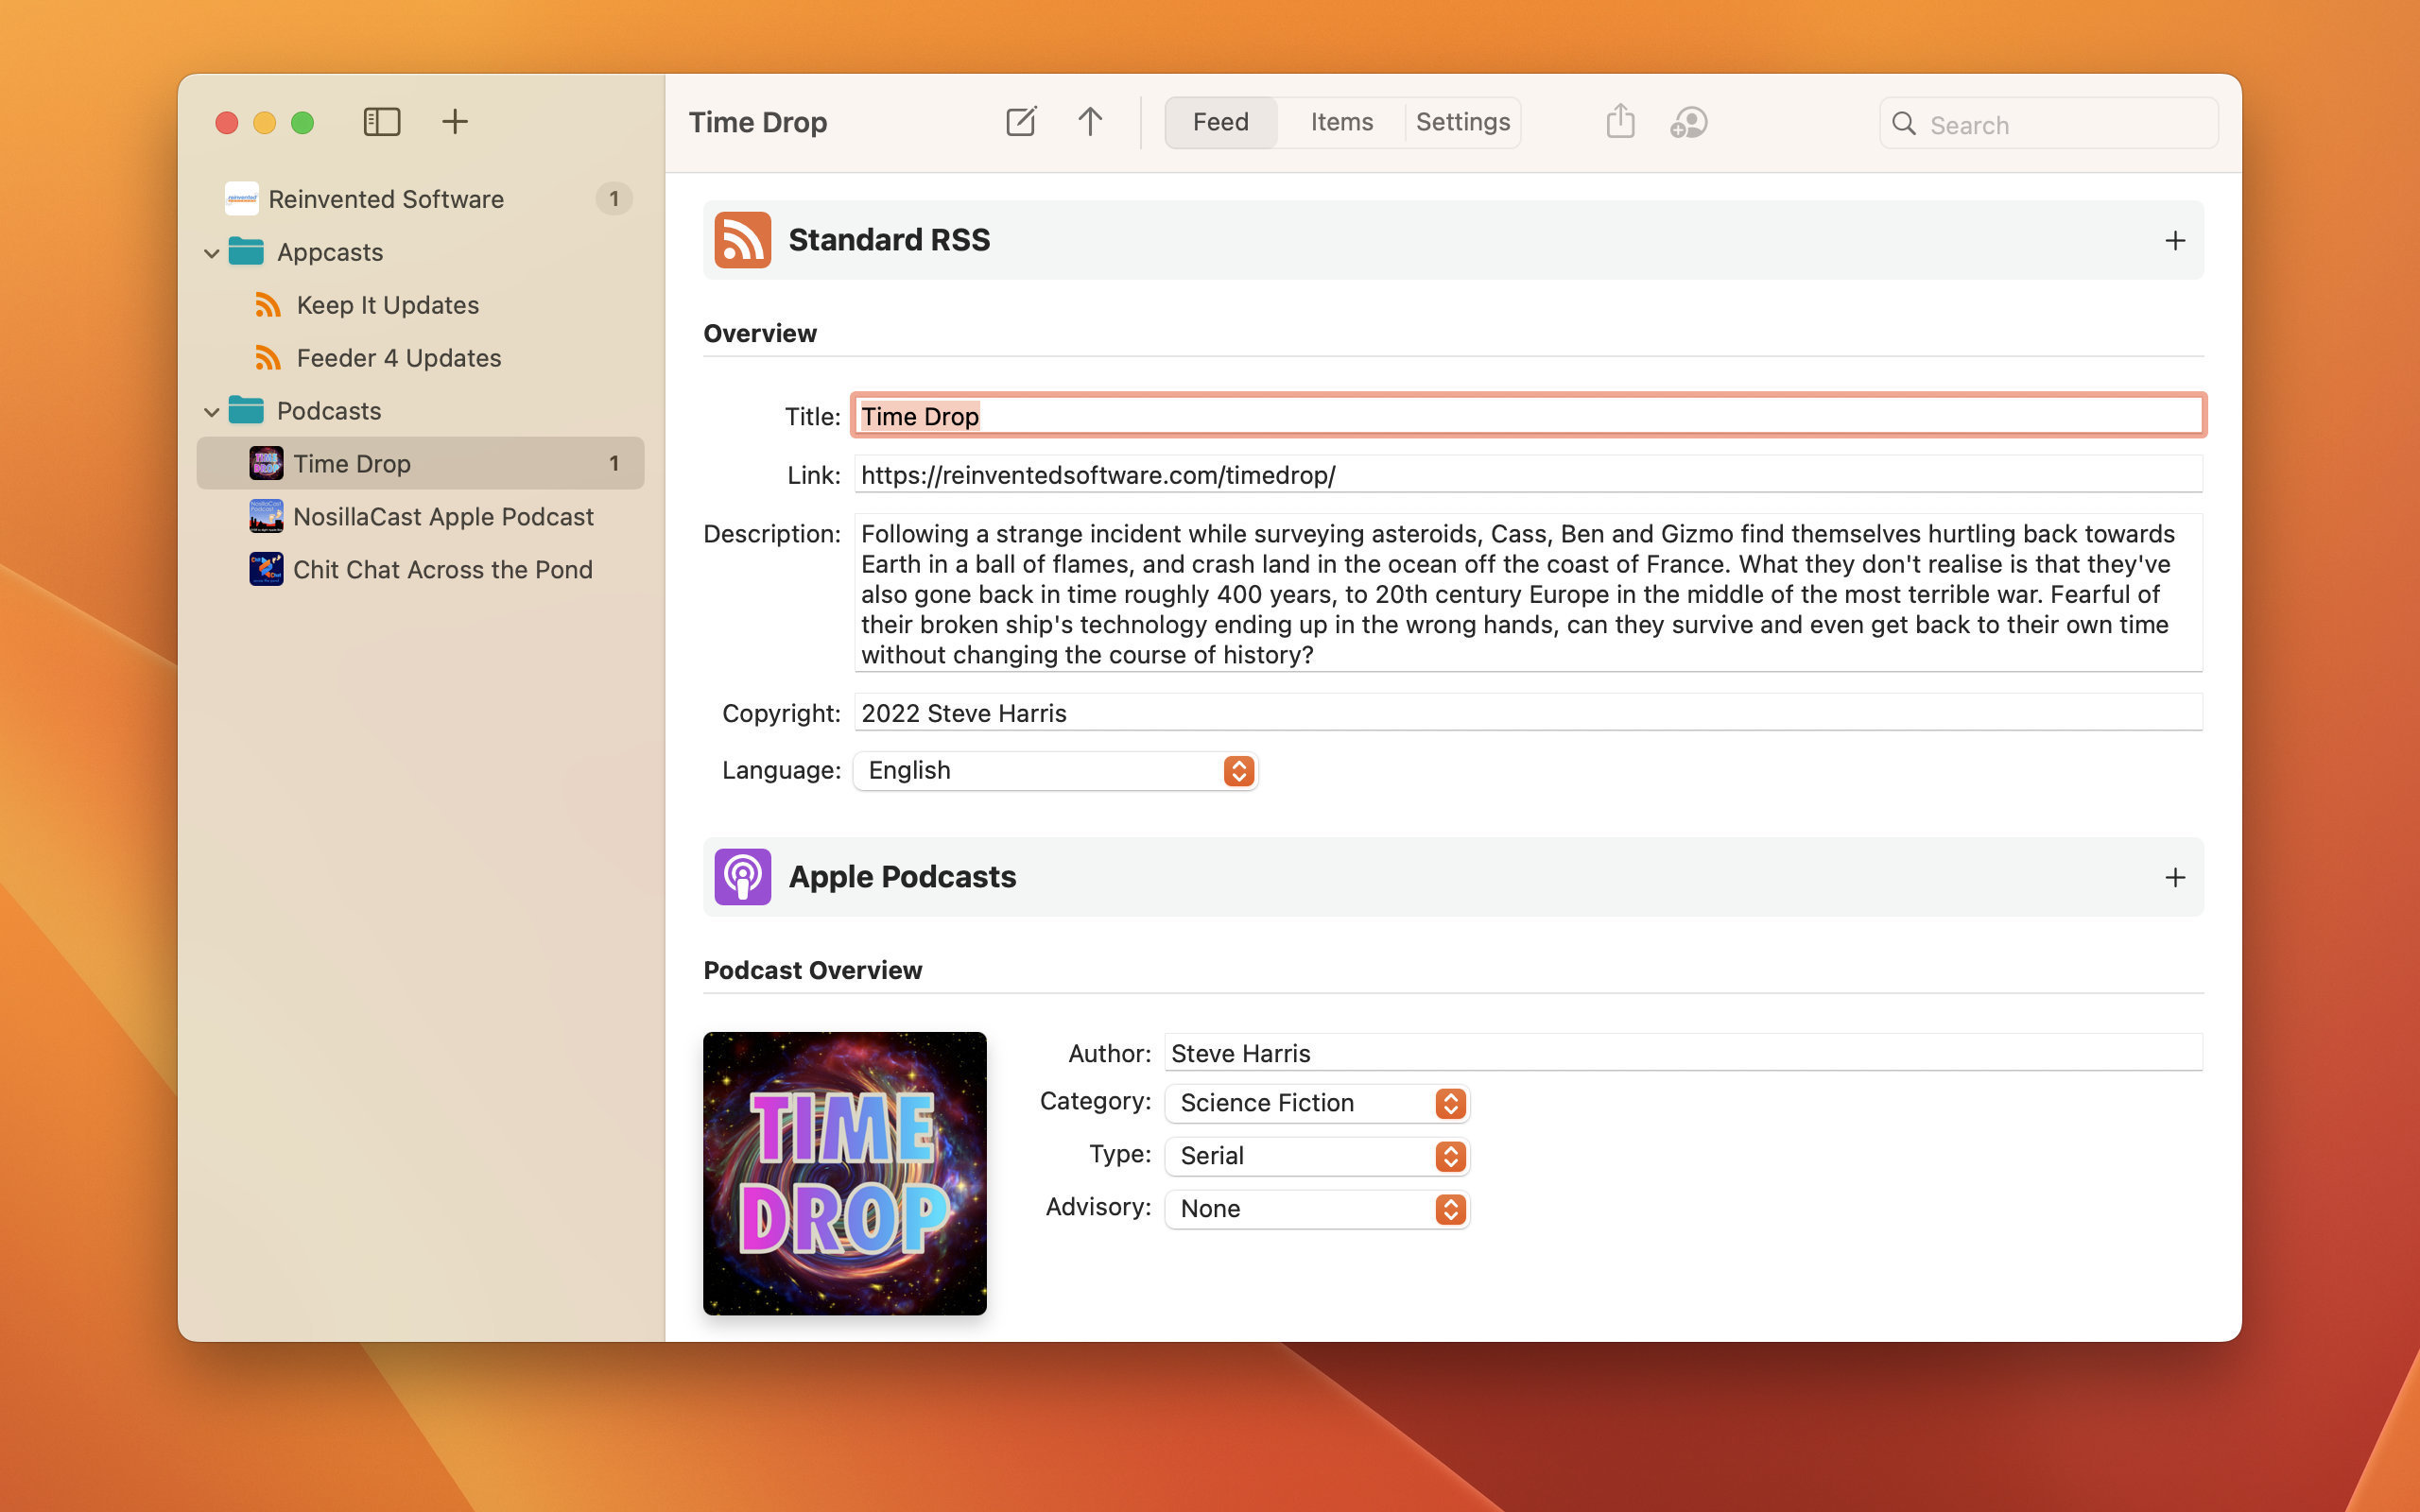
Task: Select NosillaCast Apple Podcast feed
Action: click(x=443, y=517)
